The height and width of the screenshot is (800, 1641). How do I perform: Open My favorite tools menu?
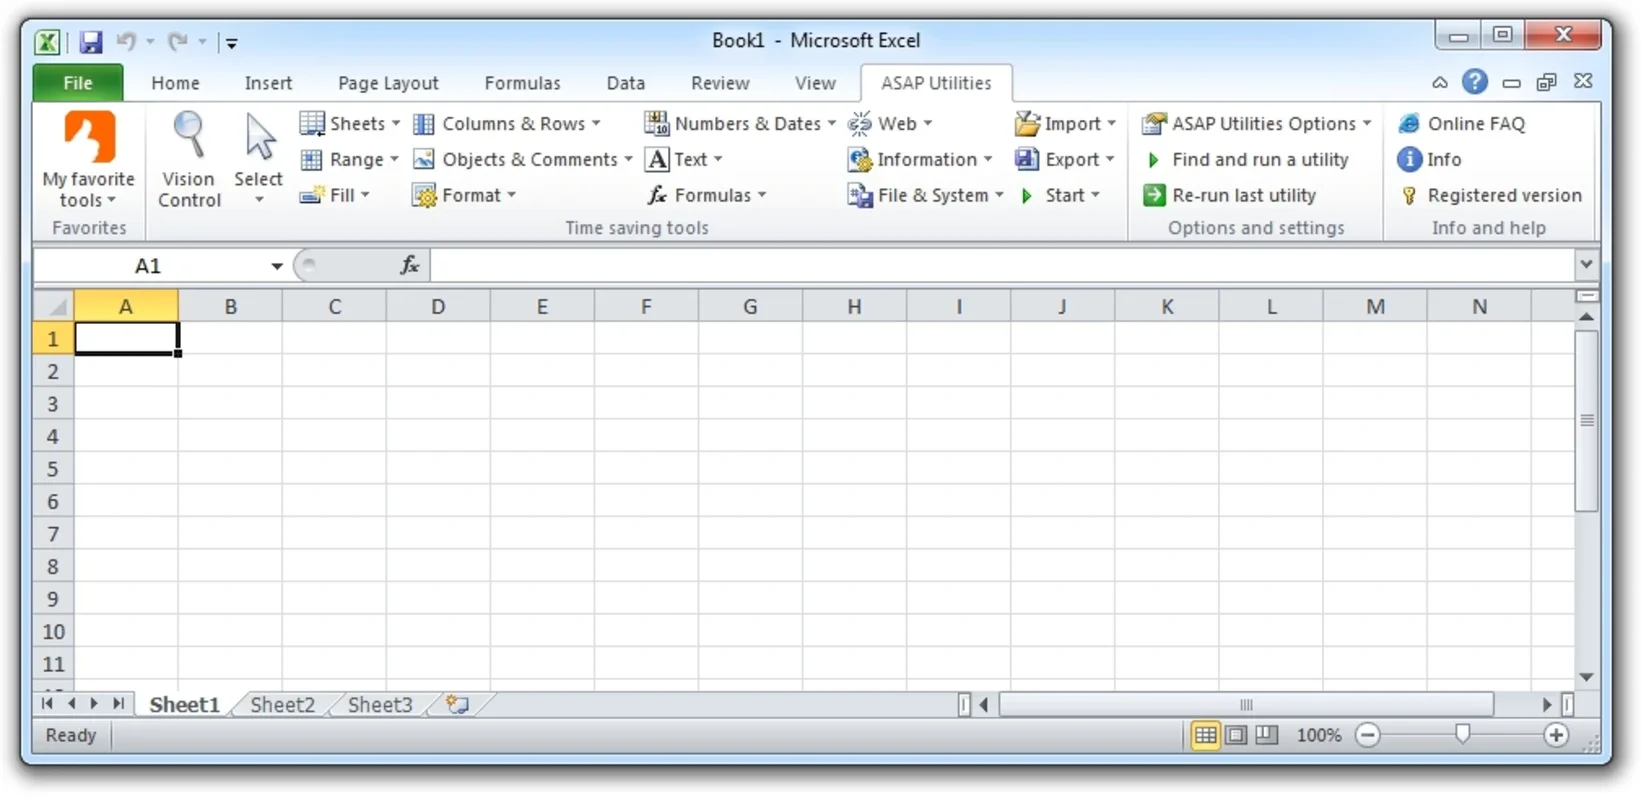pos(88,160)
